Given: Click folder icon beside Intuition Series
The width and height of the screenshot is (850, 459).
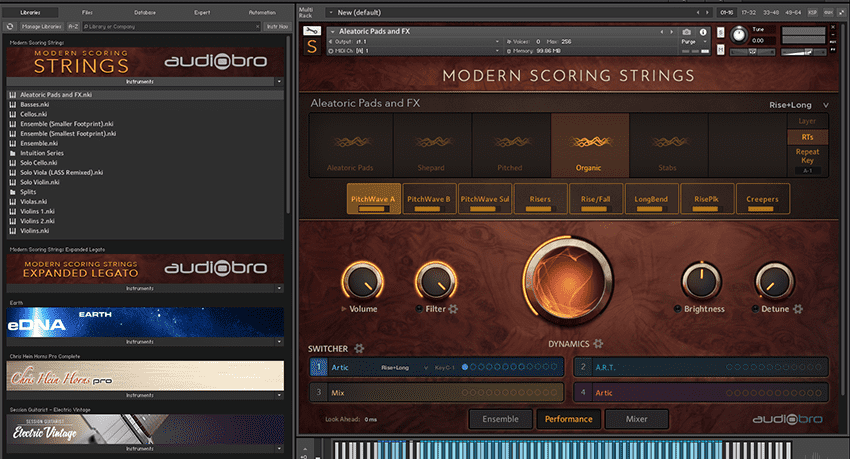Looking at the screenshot, I should pos(12,153).
